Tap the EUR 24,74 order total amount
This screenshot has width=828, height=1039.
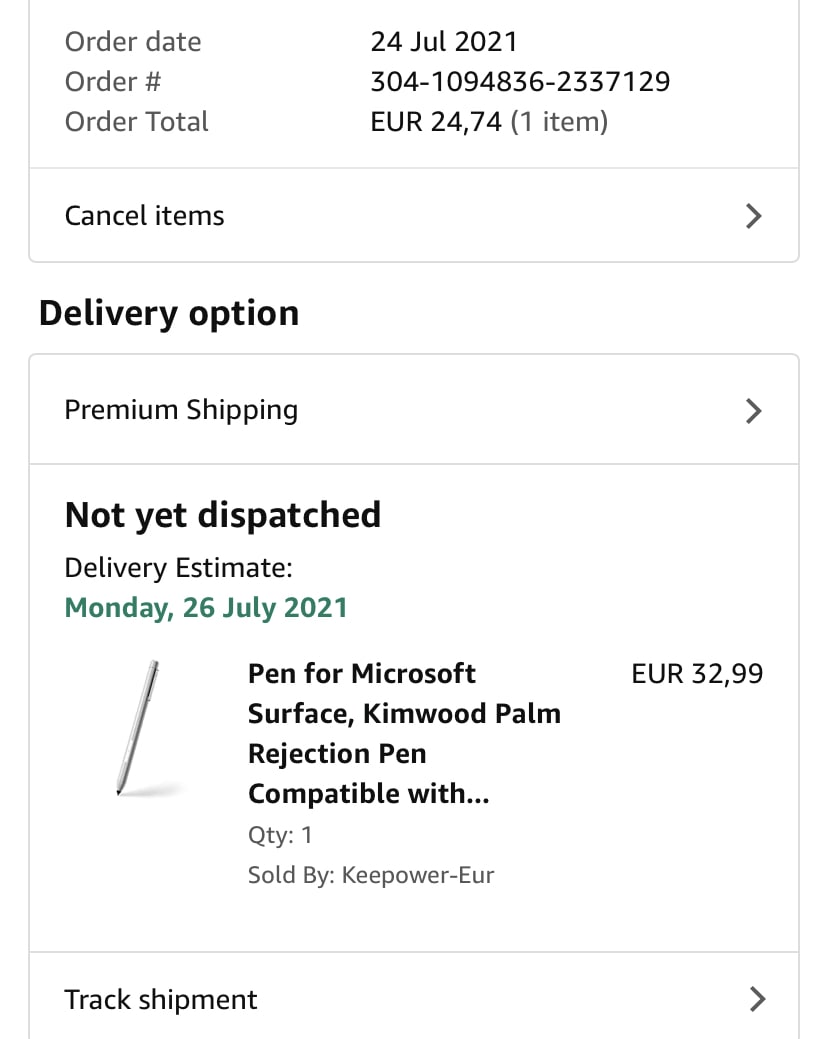(x=436, y=122)
